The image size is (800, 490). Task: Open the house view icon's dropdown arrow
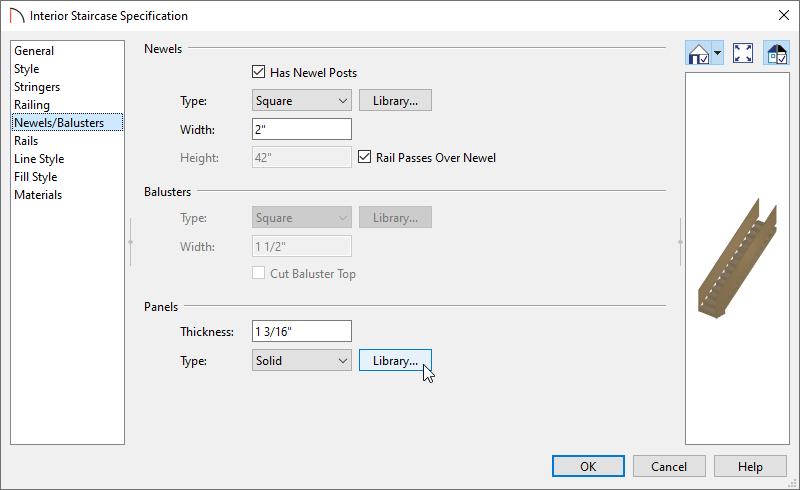pyautogui.click(x=717, y=53)
